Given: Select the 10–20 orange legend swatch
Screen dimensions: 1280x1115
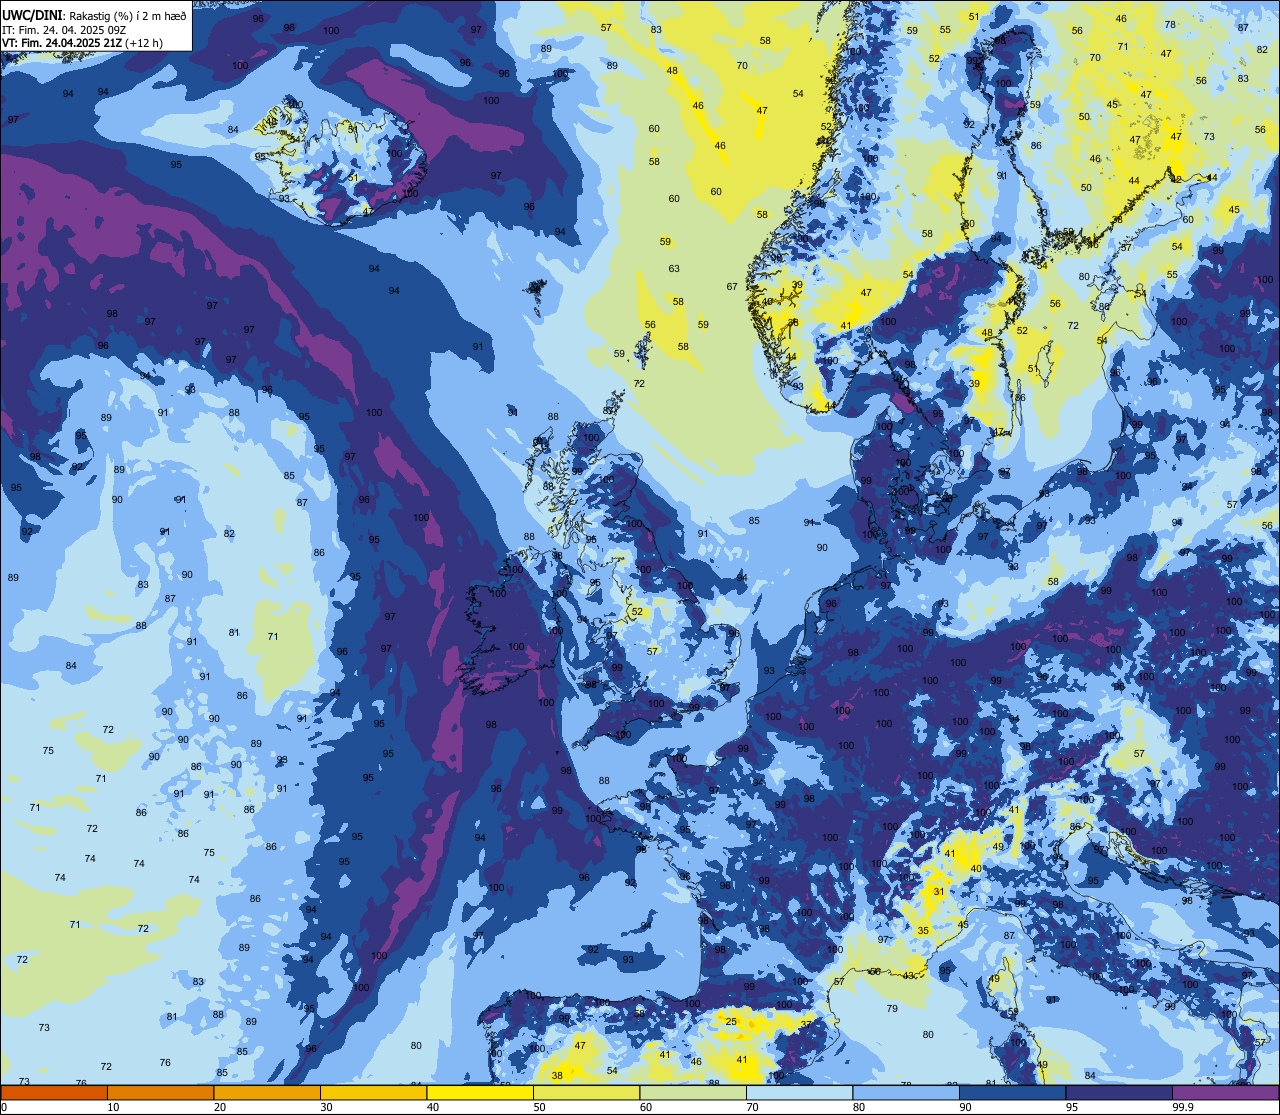Looking at the screenshot, I should pyautogui.click(x=160, y=1092).
